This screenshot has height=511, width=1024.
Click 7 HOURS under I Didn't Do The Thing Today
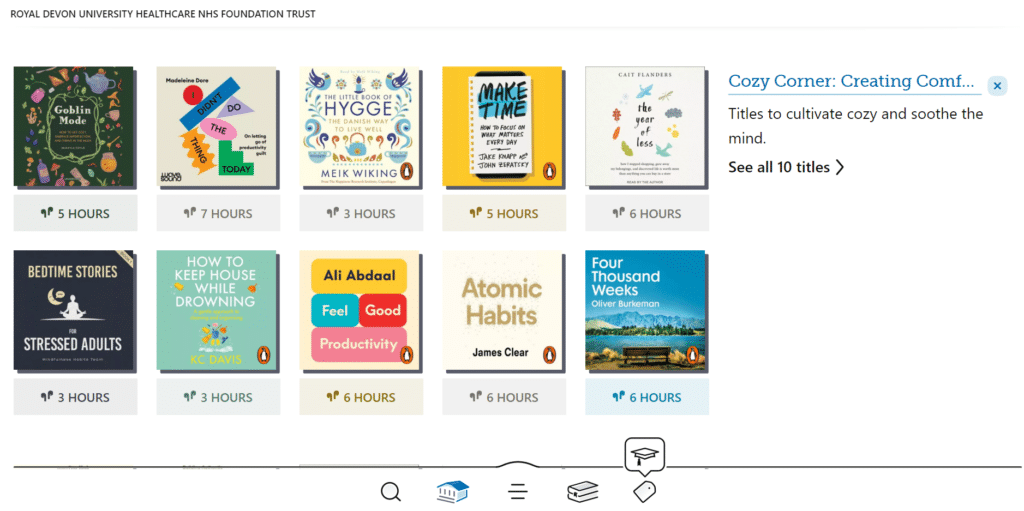coord(218,213)
